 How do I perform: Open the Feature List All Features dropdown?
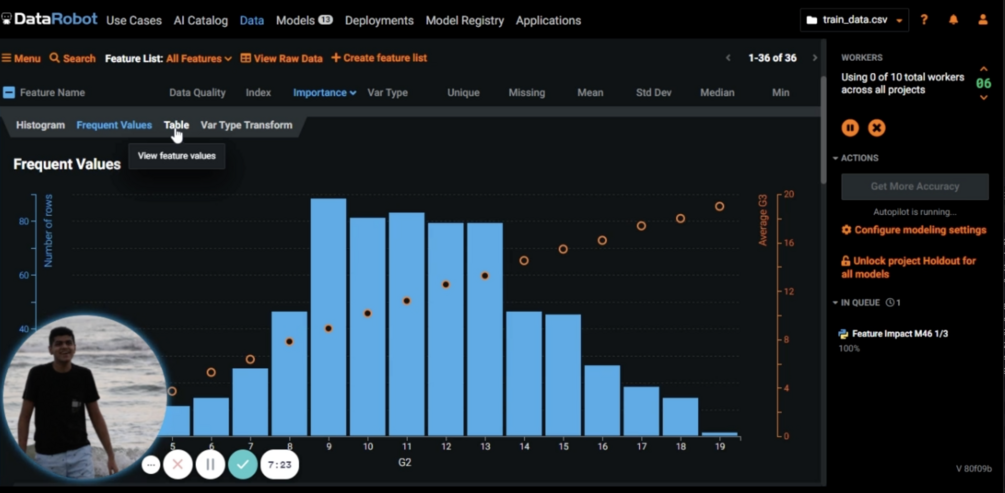tap(199, 58)
